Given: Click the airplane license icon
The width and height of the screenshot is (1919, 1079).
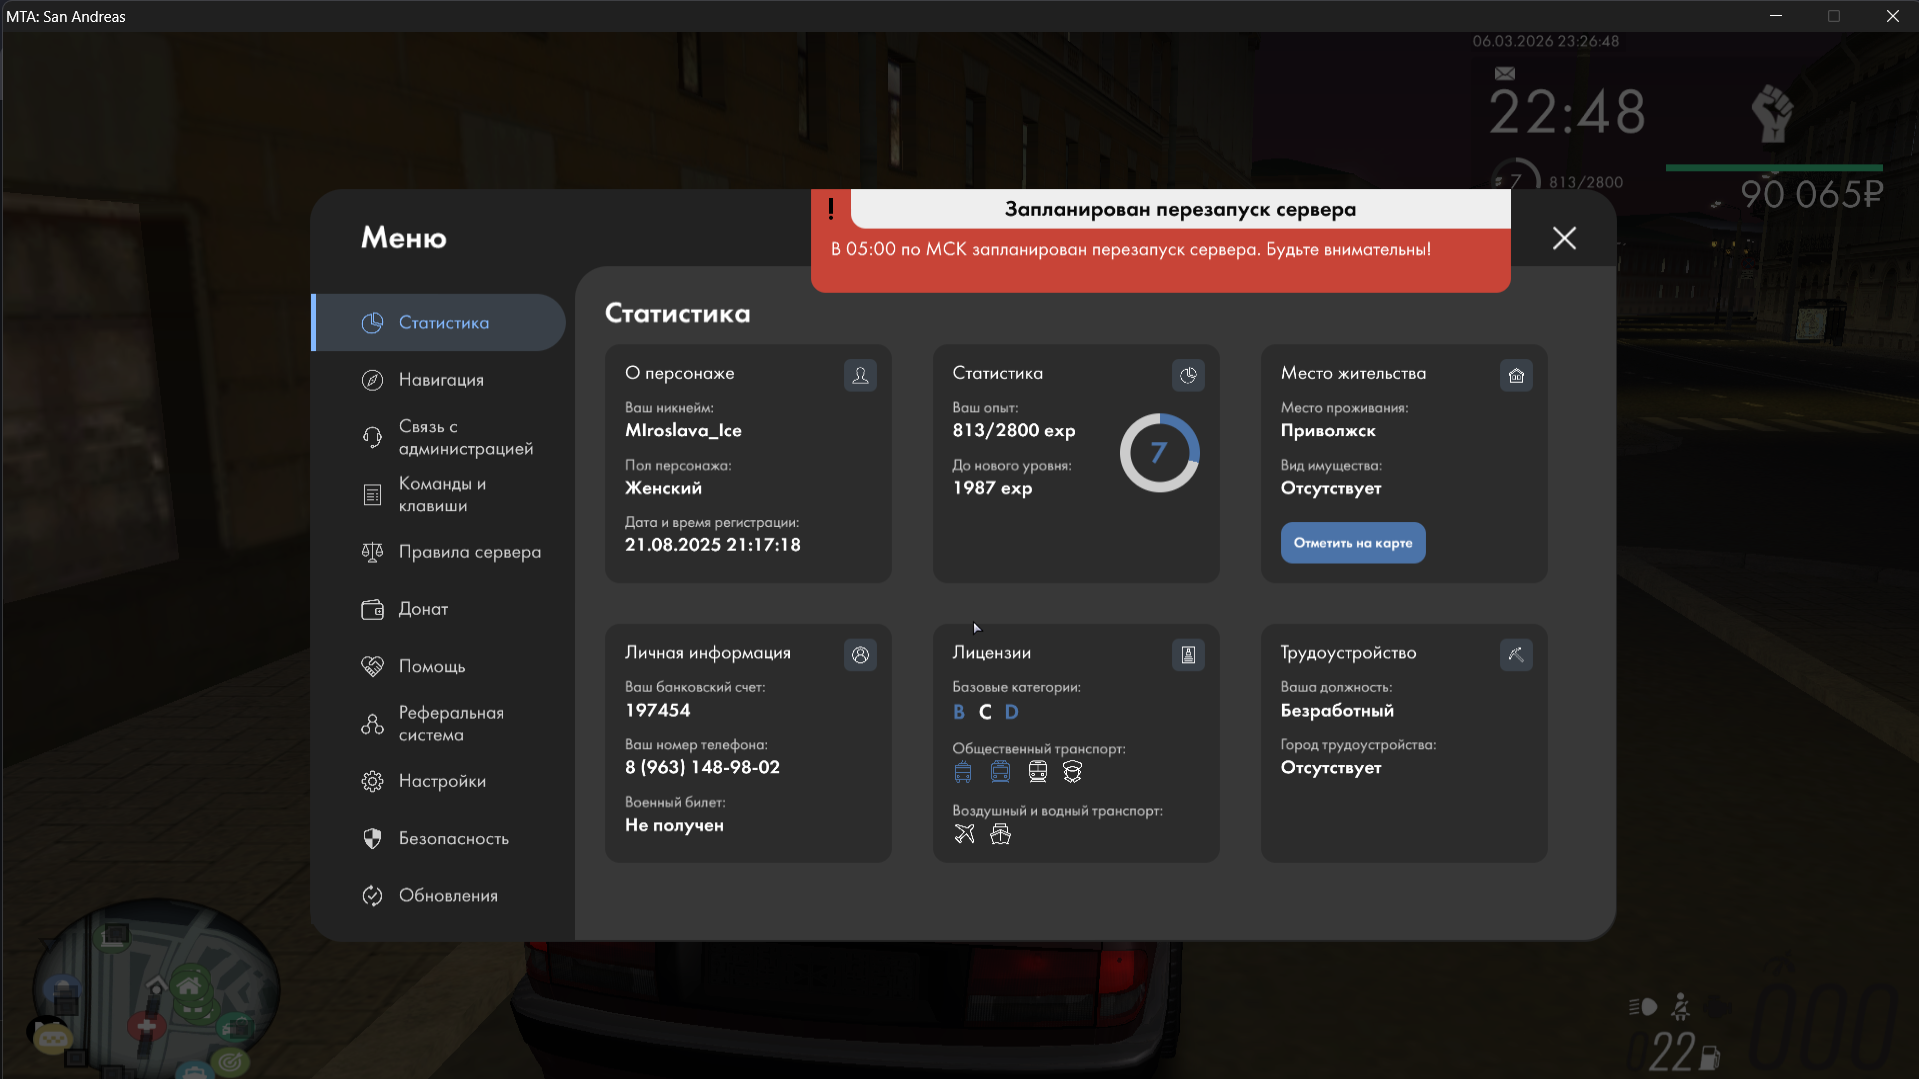Looking at the screenshot, I should pyautogui.click(x=964, y=834).
